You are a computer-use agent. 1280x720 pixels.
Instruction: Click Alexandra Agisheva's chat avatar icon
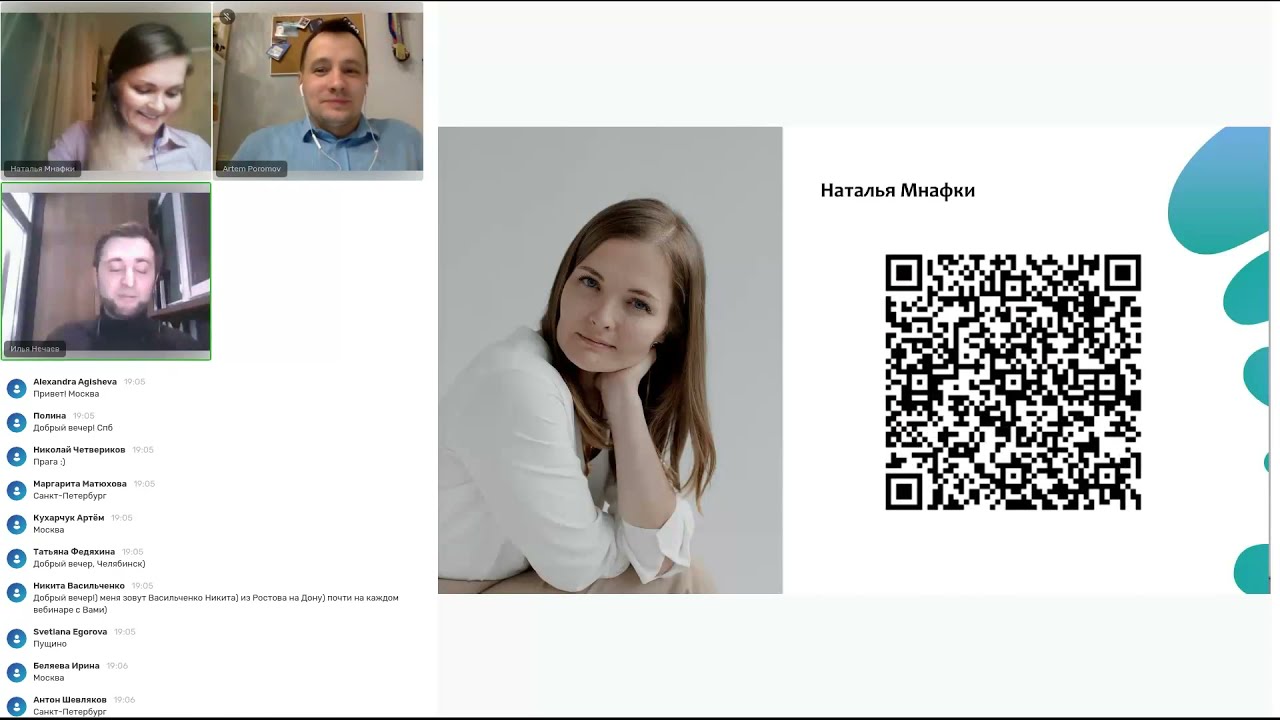pos(16,388)
